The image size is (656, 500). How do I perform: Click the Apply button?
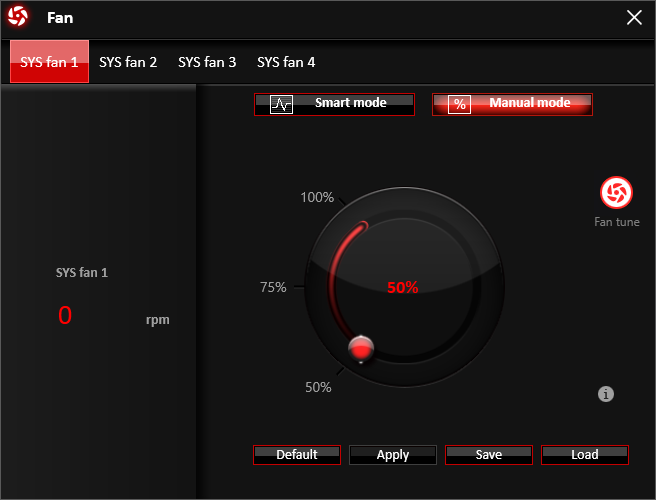(393, 455)
